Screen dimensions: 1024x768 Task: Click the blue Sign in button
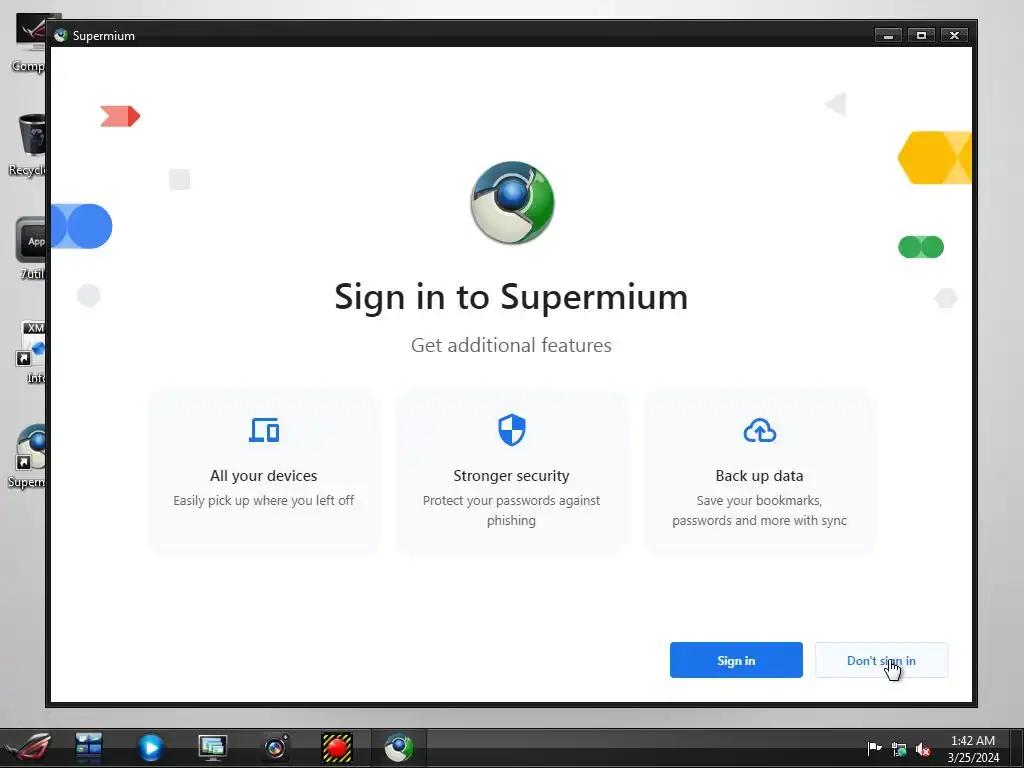[736, 660]
